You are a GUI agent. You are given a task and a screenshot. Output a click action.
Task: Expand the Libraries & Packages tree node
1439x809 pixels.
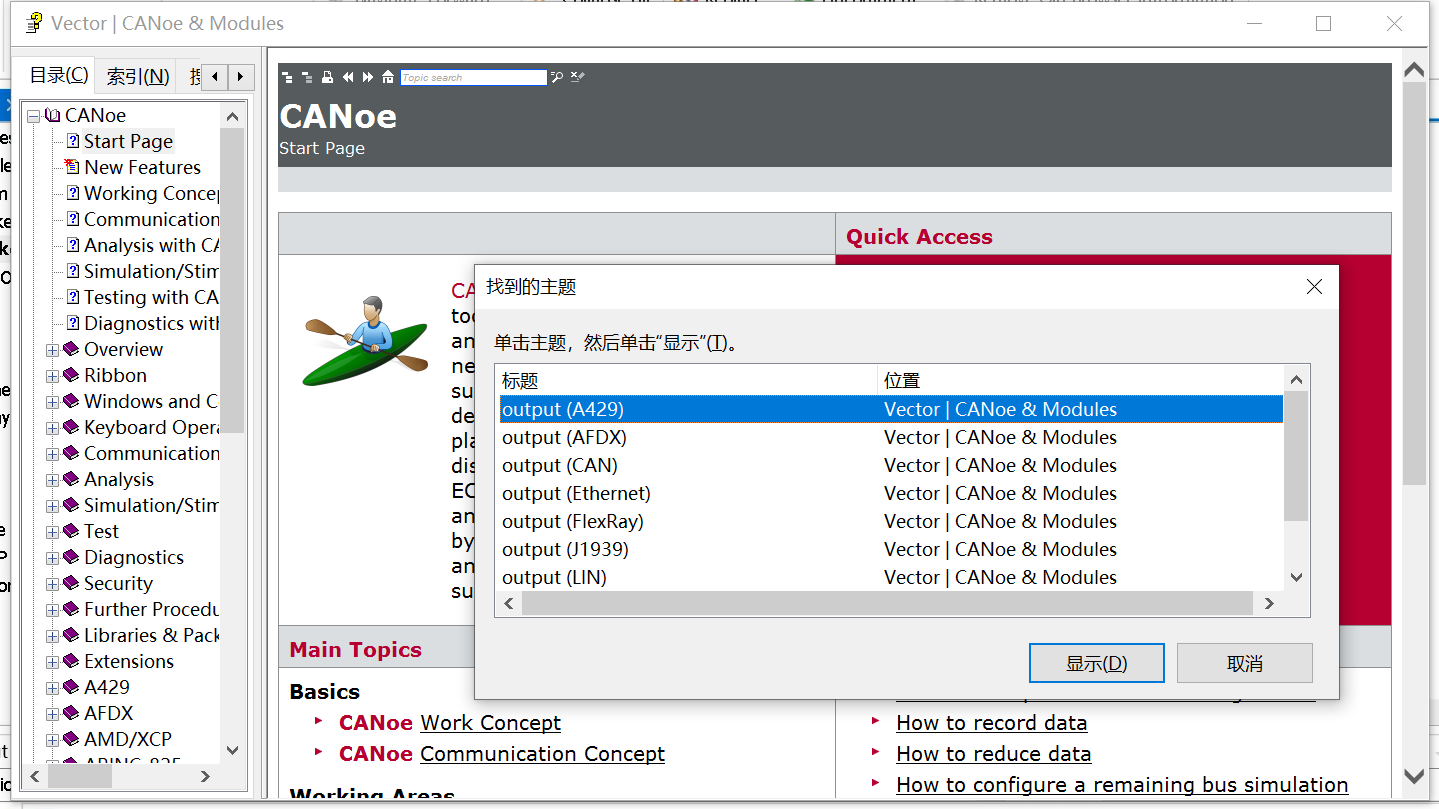52,636
